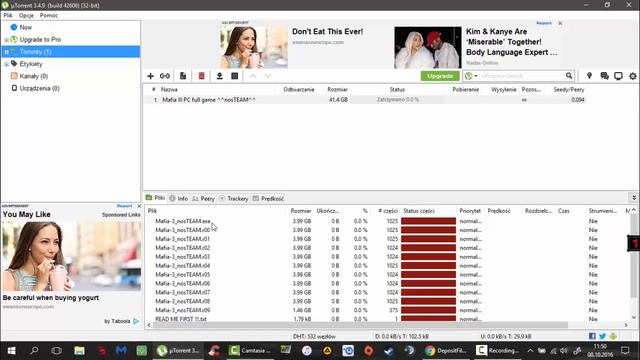Select Urządzenia (0) in sidebar
Viewport: 640px width, 360px height.
click(x=40, y=89)
